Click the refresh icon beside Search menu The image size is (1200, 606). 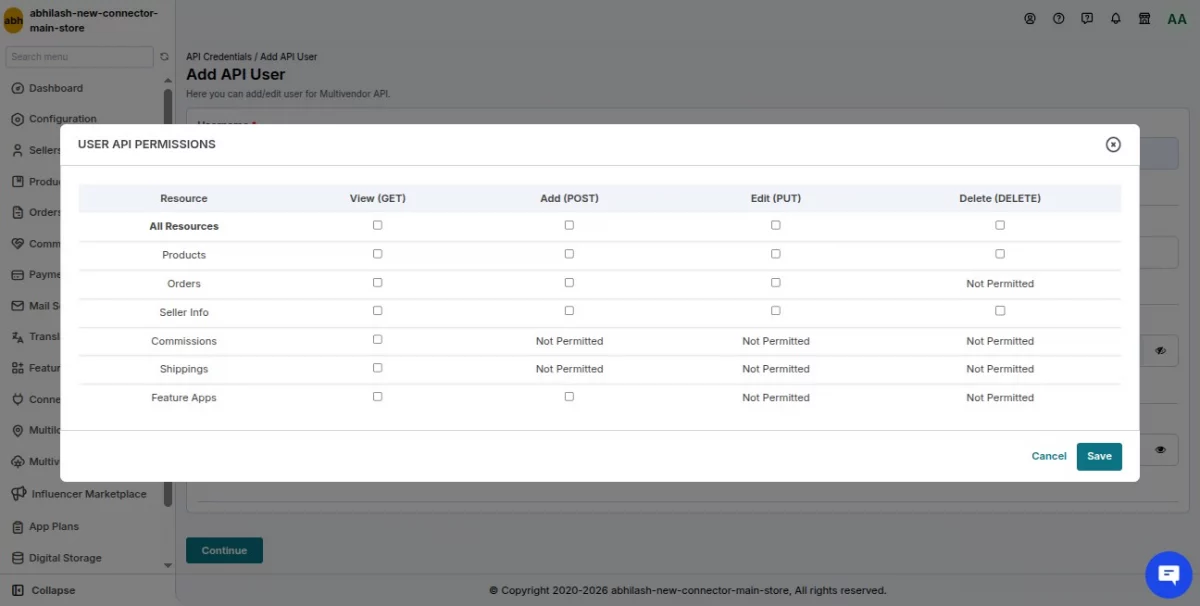point(165,57)
